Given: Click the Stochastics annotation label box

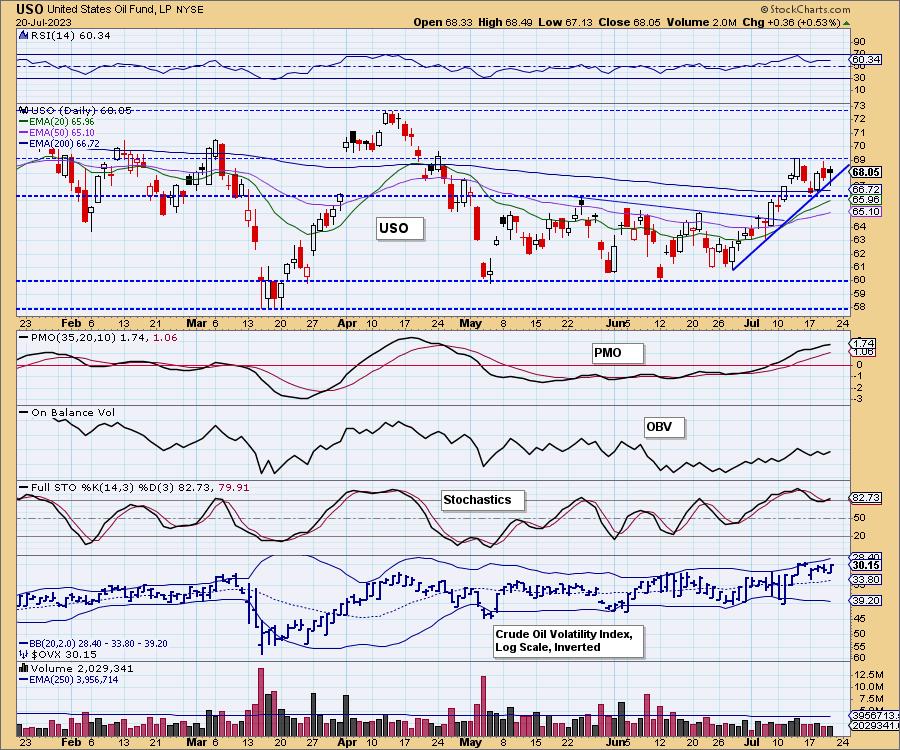Looking at the screenshot, I should (x=483, y=500).
